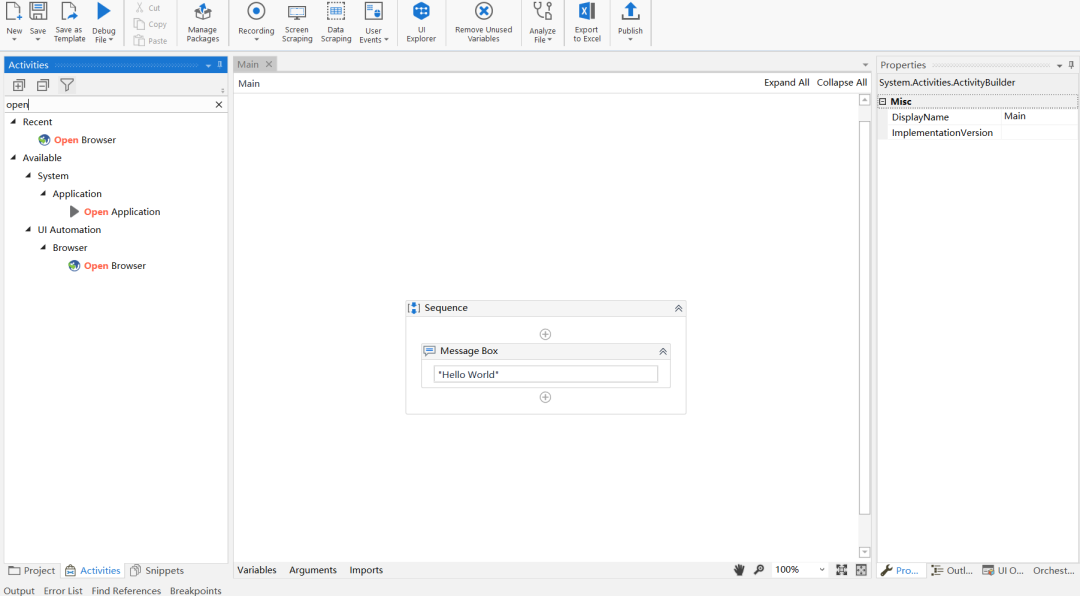Image resolution: width=1080 pixels, height=596 pixels.
Task: Click Remove Unused Variables
Action: [x=484, y=22]
